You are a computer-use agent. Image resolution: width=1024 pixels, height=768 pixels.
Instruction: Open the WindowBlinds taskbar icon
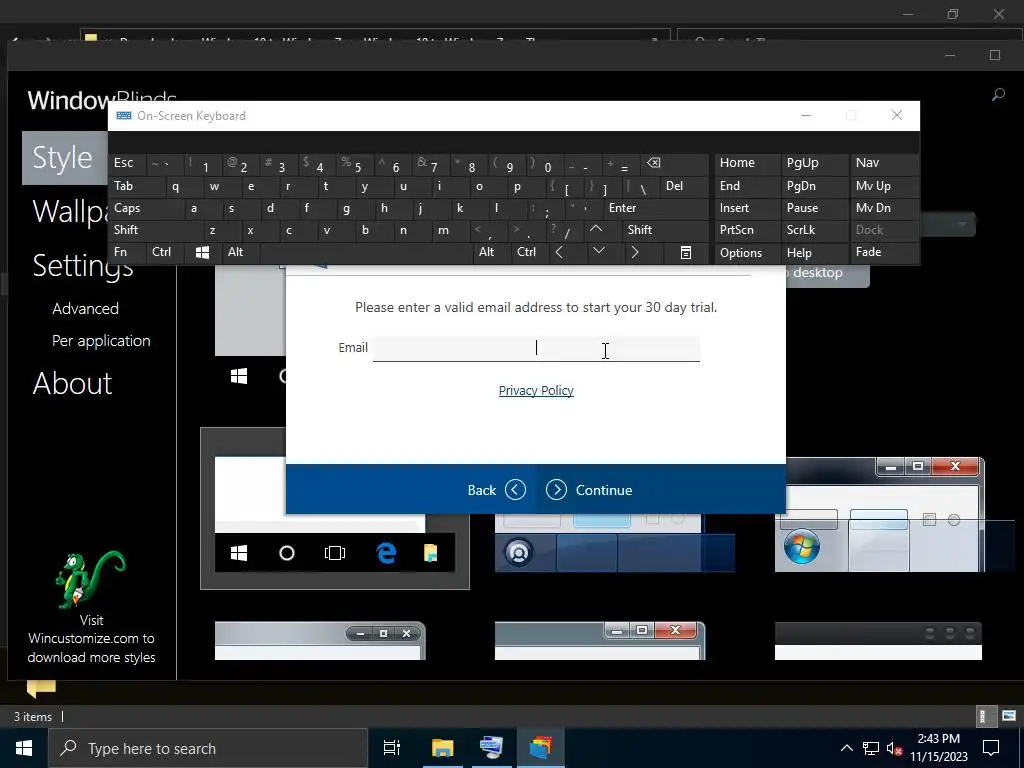(x=541, y=748)
